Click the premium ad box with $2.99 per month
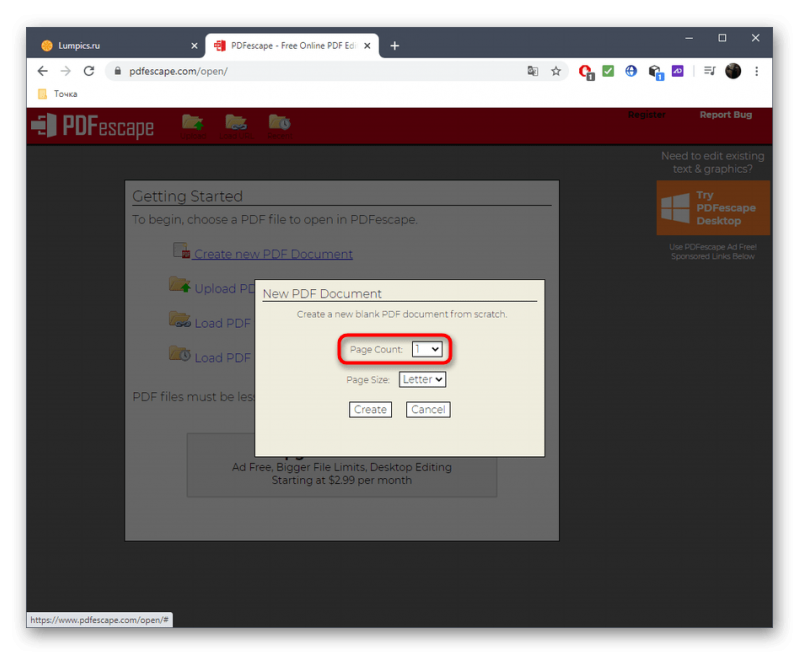The image size is (800, 655). point(342,465)
